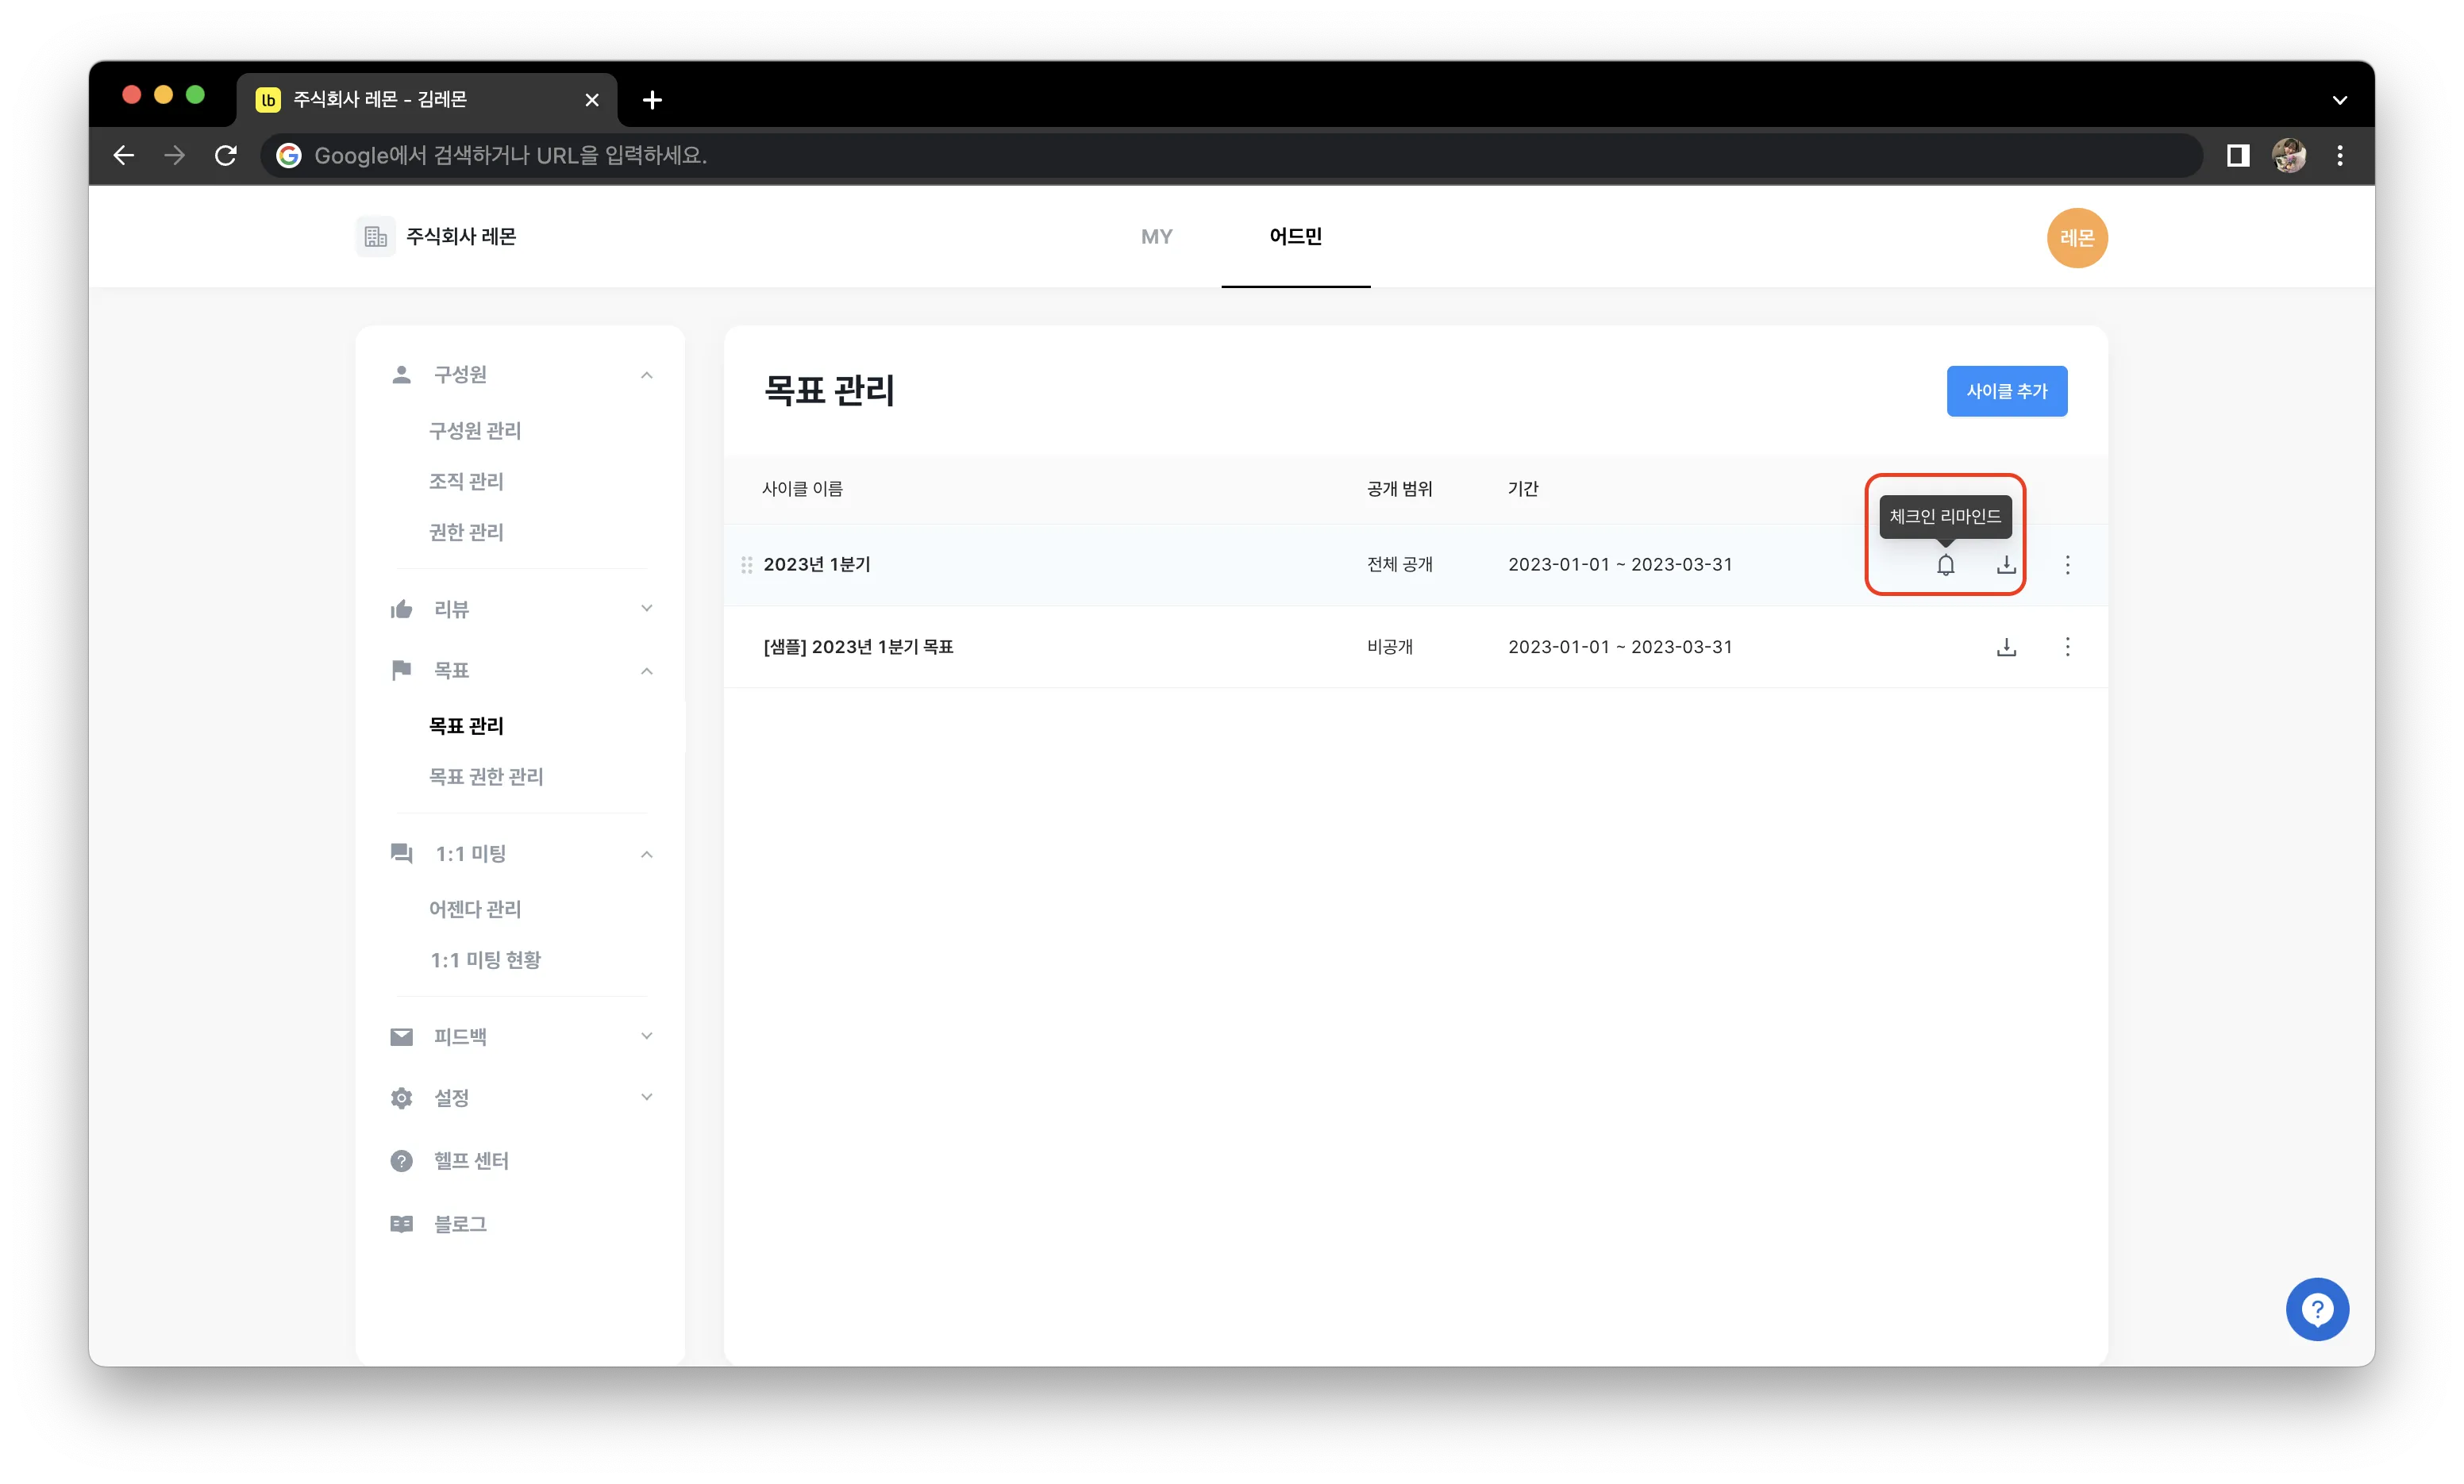Image resolution: width=2464 pixels, height=1484 pixels.
Task: Click the 기간 column header
Action: coord(1523,489)
